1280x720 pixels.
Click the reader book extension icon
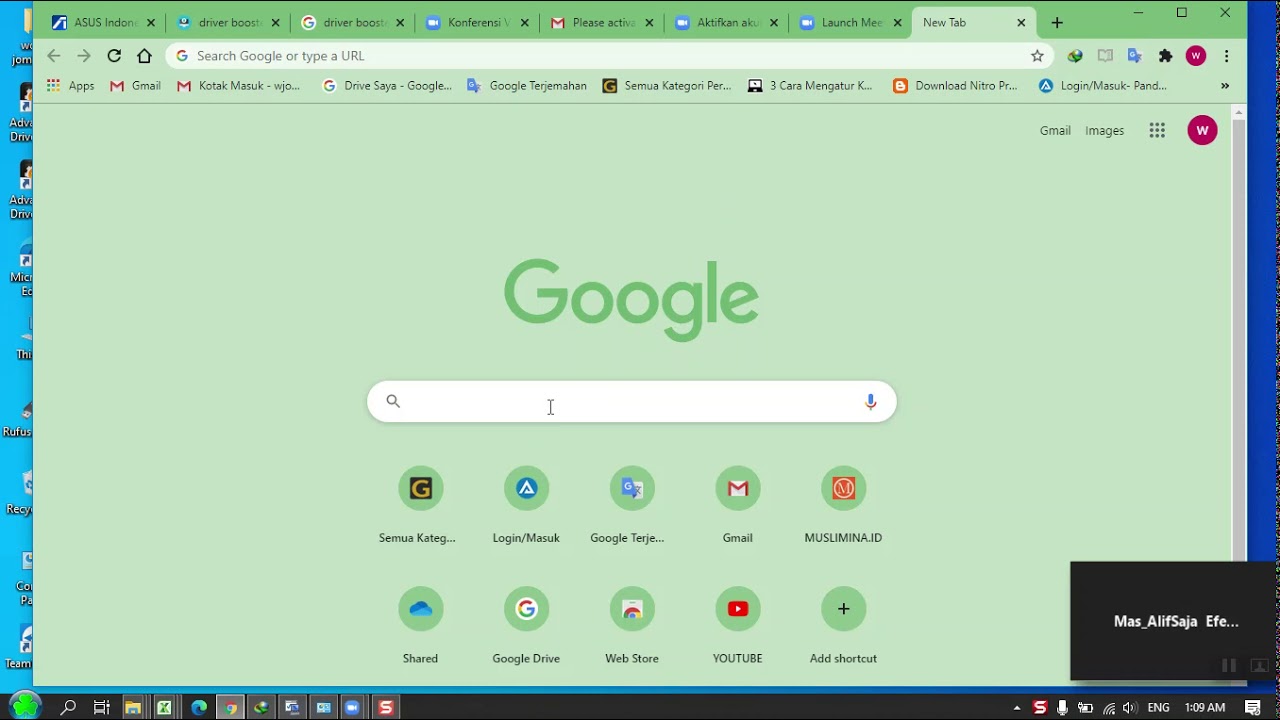pyautogui.click(x=1105, y=56)
